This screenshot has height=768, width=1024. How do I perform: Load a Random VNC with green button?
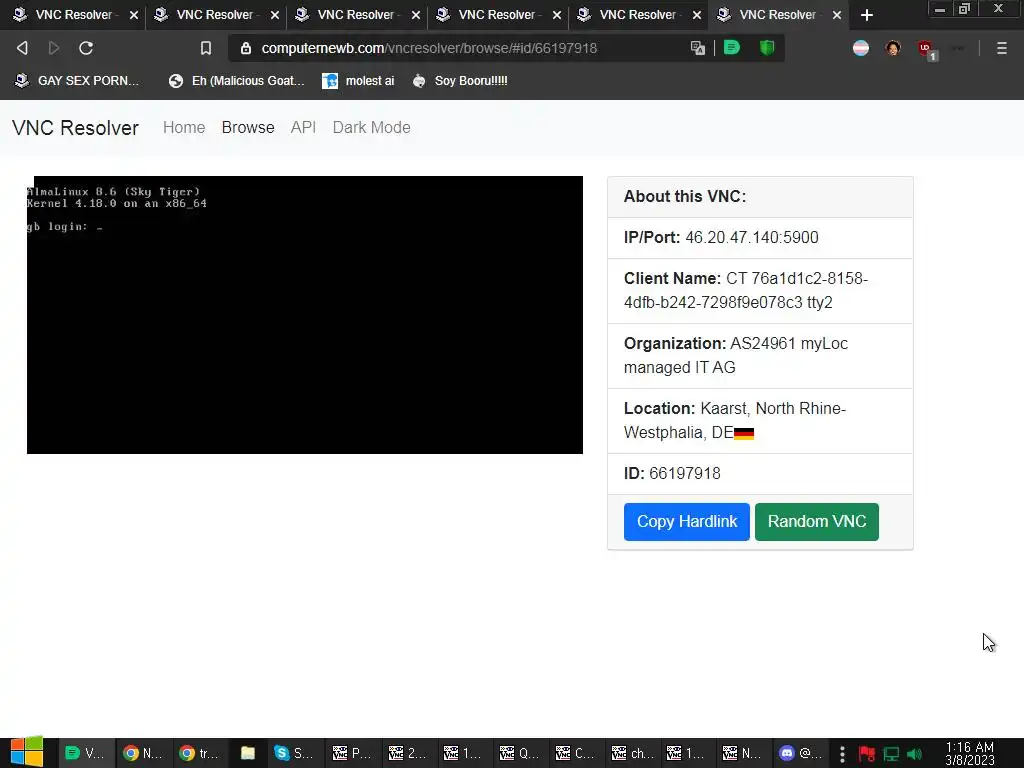[x=816, y=522]
